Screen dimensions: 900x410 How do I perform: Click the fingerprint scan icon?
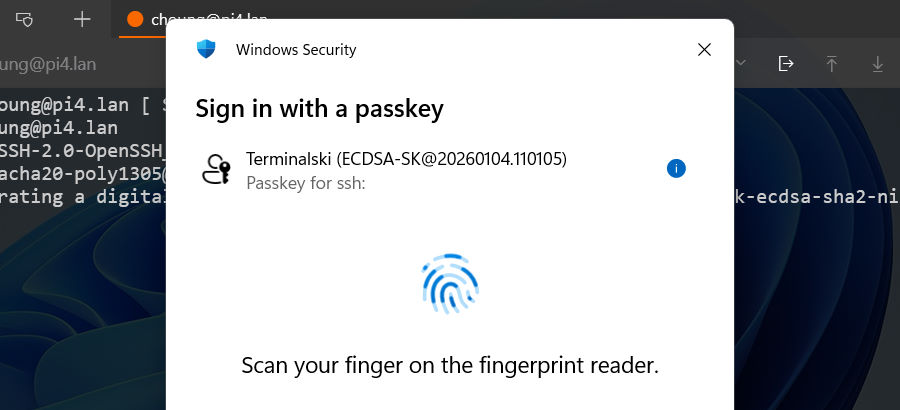click(450, 283)
